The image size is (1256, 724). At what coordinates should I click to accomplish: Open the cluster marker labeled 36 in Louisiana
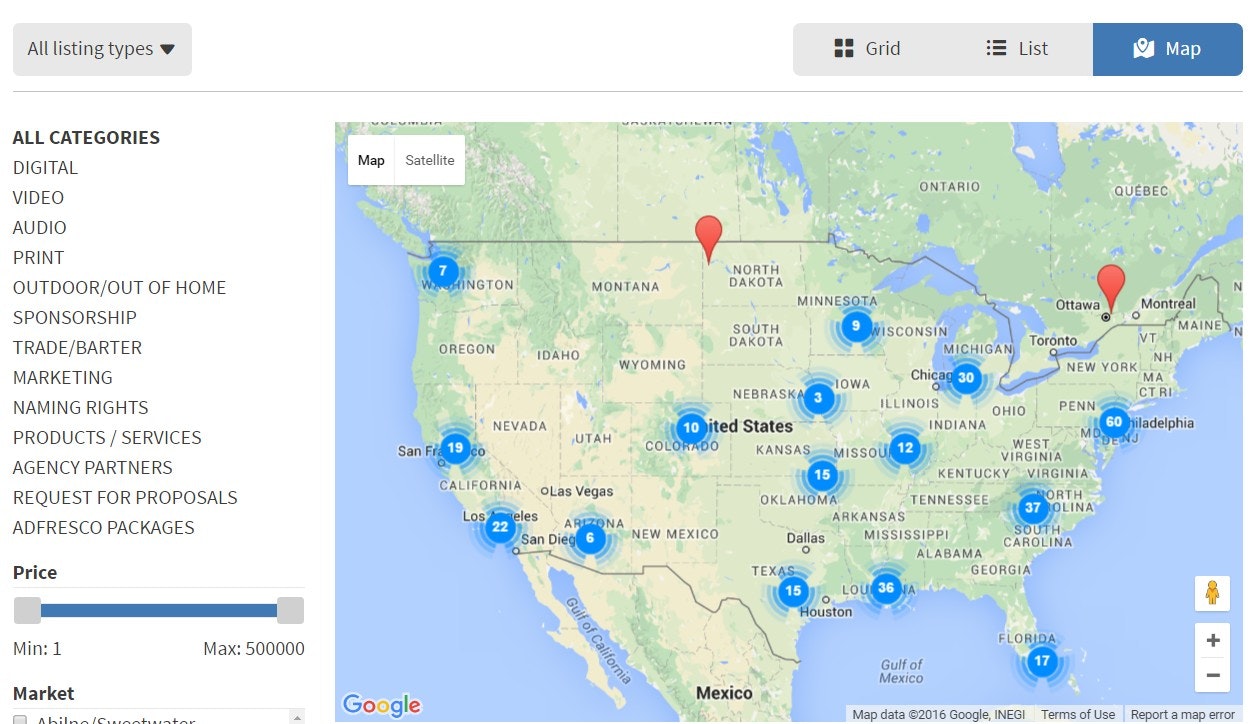point(885,588)
